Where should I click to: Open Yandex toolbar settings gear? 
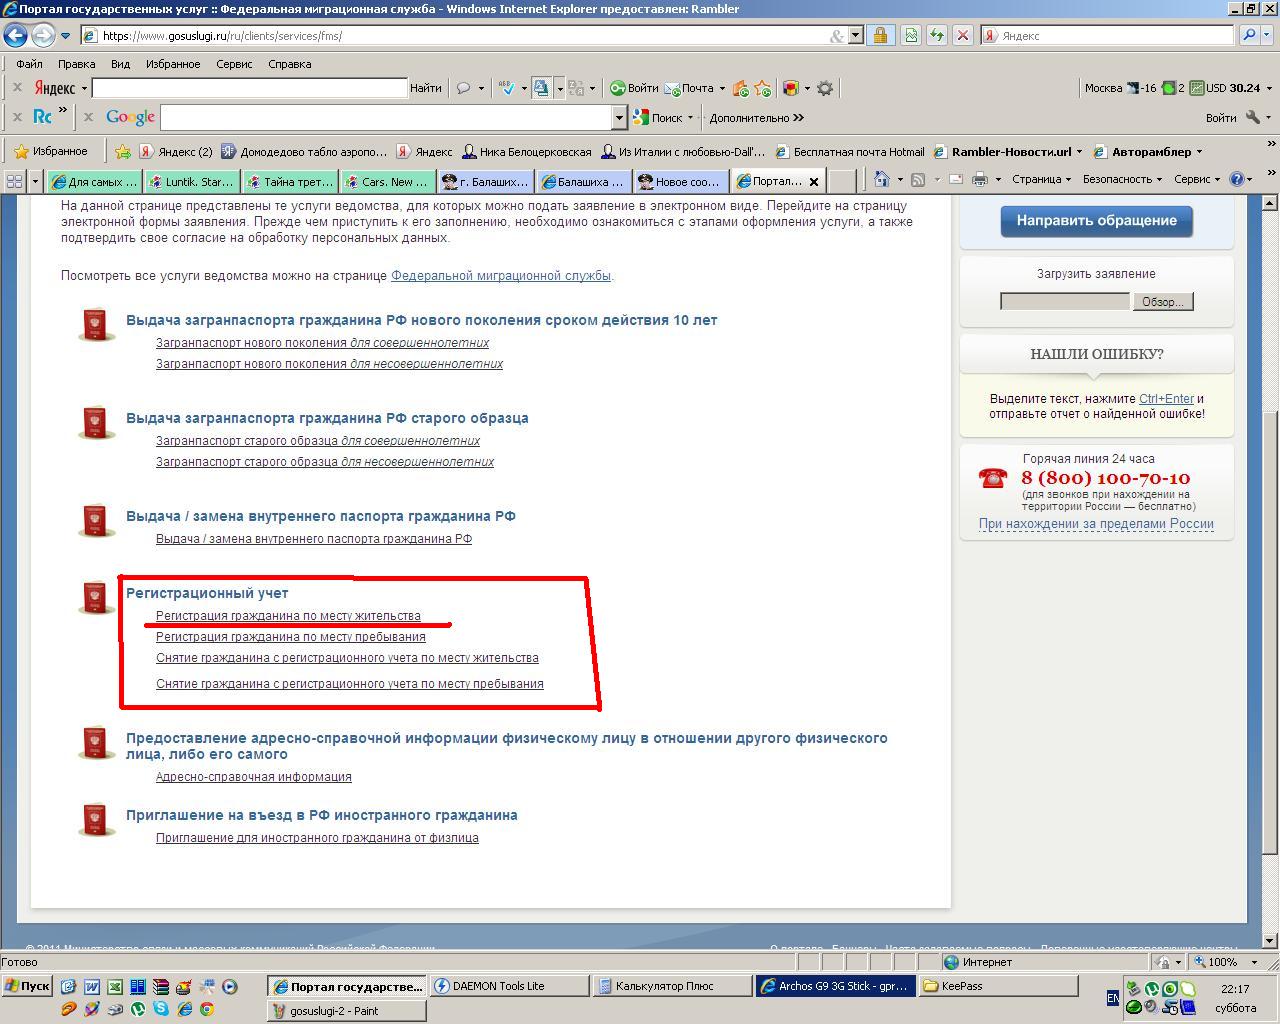pyautogui.click(x=825, y=88)
